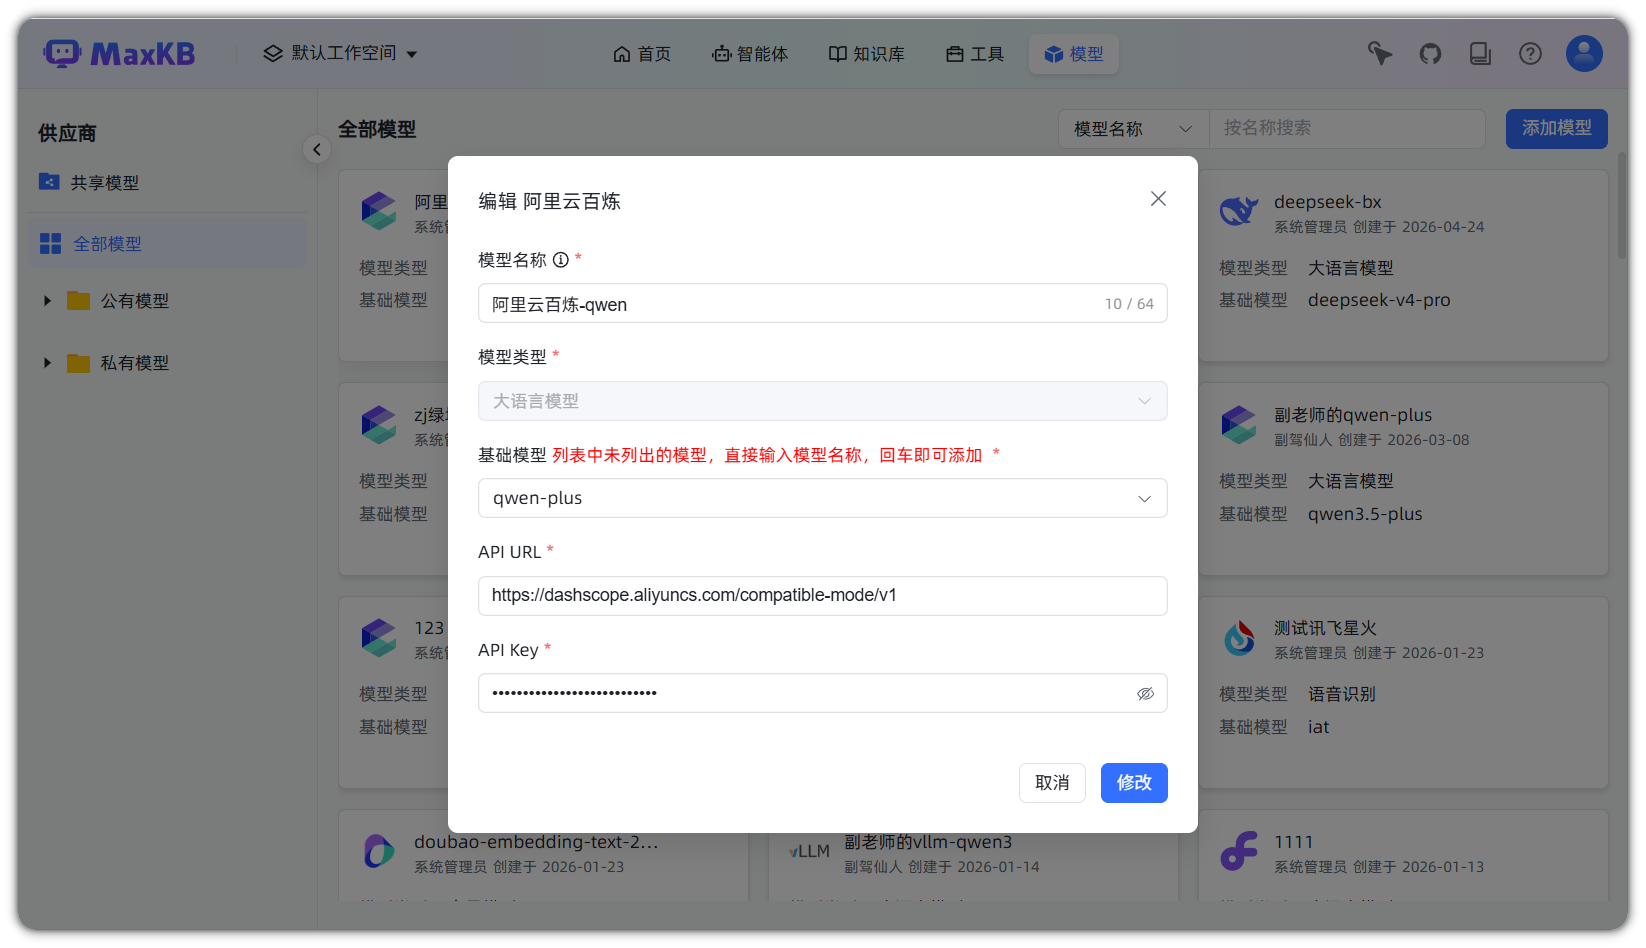Image resolution: width=1646 pixels, height=948 pixels.
Task: Select 全部模型 in the sidebar
Action: [168, 244]
